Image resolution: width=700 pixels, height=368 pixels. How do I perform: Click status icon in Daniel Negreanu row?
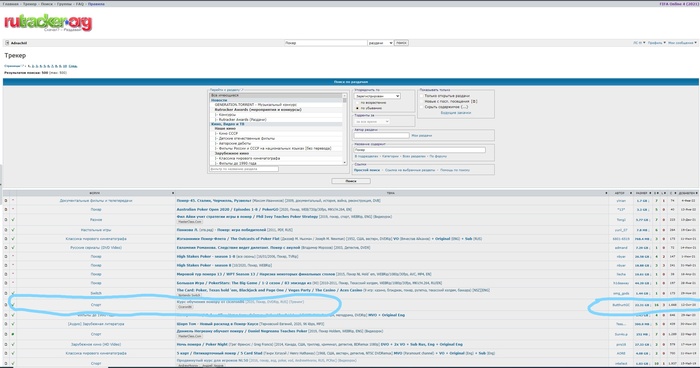pyautogui.click(x=13, y=334)
